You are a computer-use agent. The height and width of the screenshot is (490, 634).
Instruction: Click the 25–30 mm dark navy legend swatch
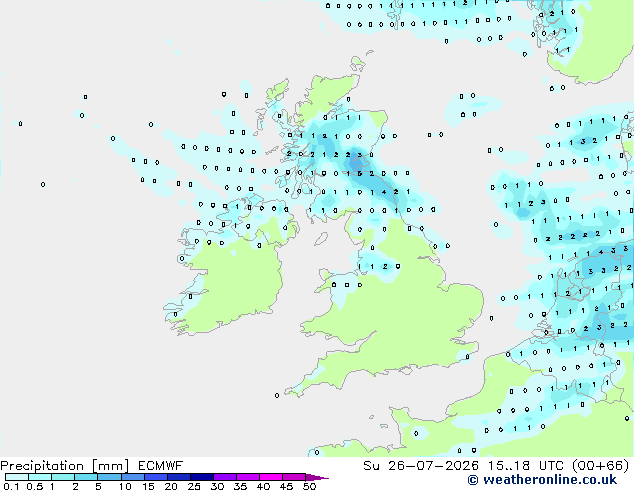click(201, 477)
